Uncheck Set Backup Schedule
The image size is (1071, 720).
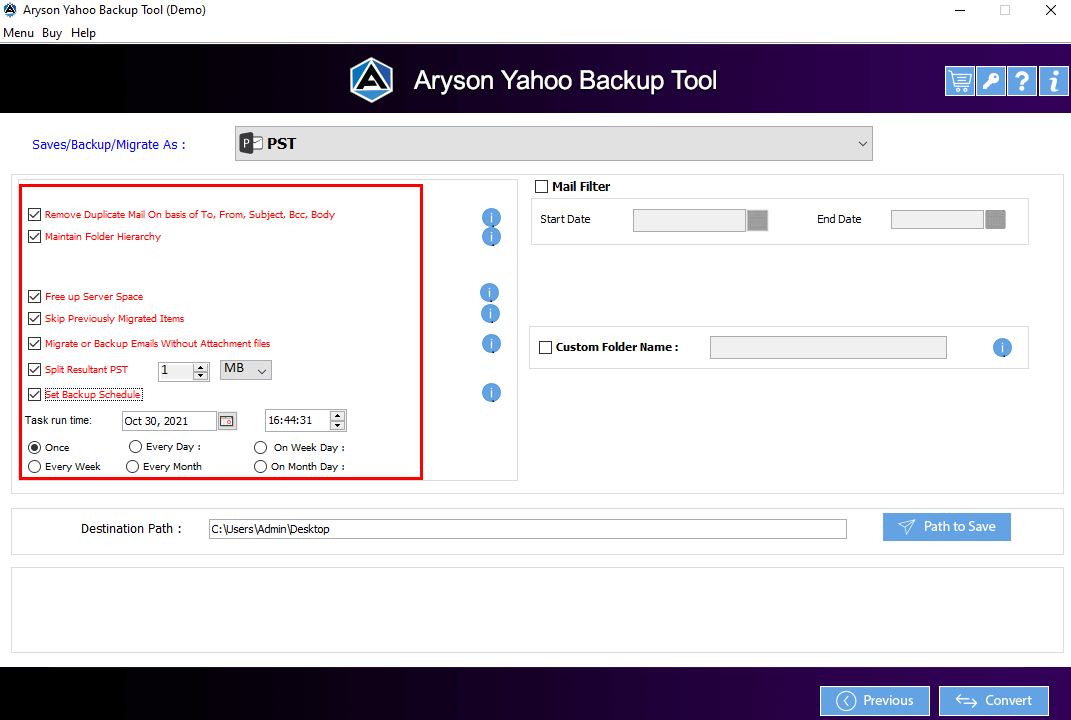tap(34, 394)
